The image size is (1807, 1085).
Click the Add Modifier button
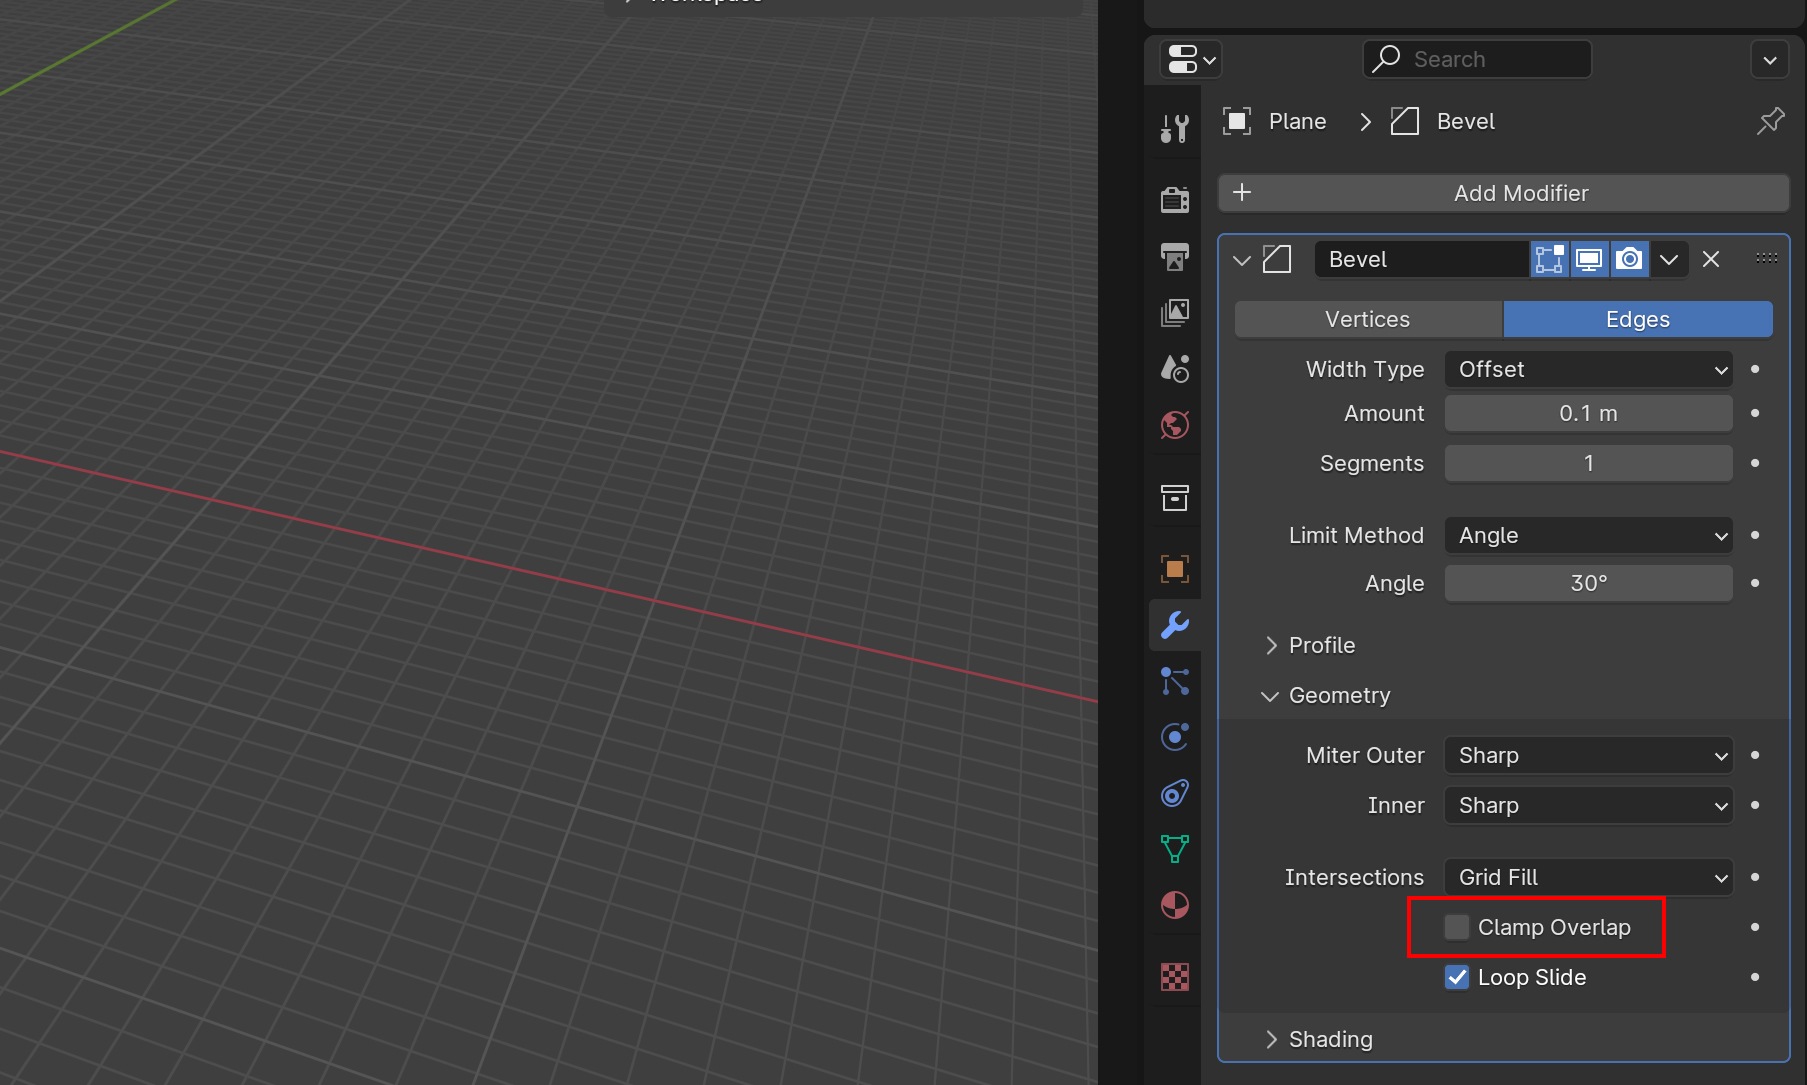(1504, 193)
